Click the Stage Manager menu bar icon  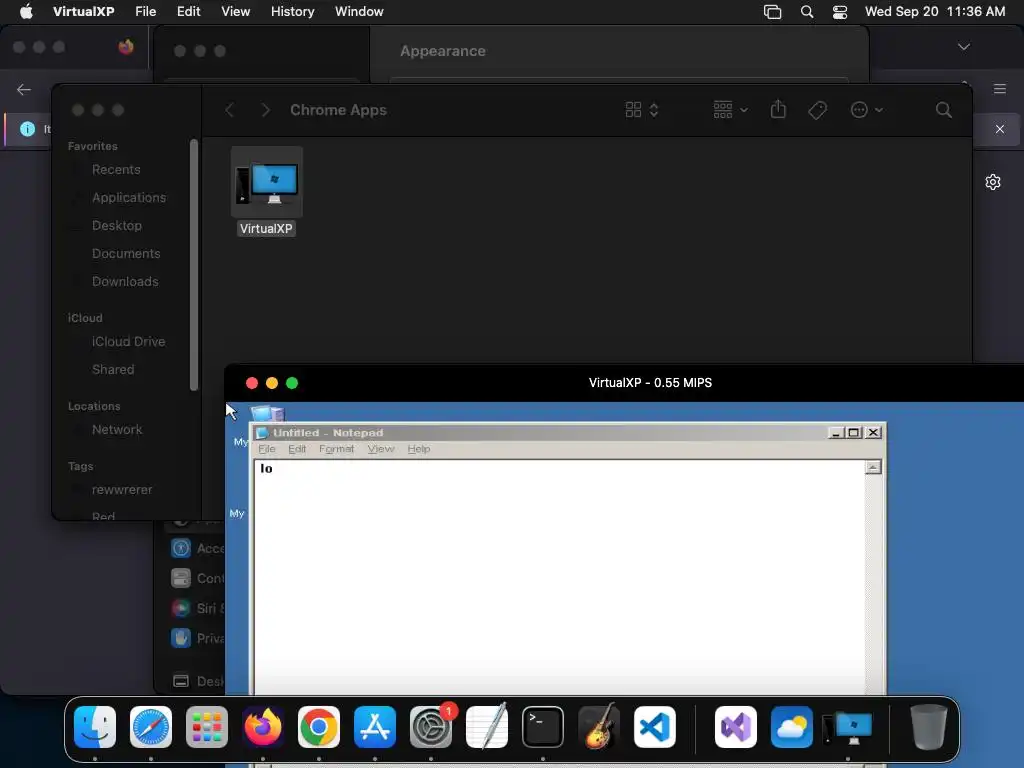(773, 12)
